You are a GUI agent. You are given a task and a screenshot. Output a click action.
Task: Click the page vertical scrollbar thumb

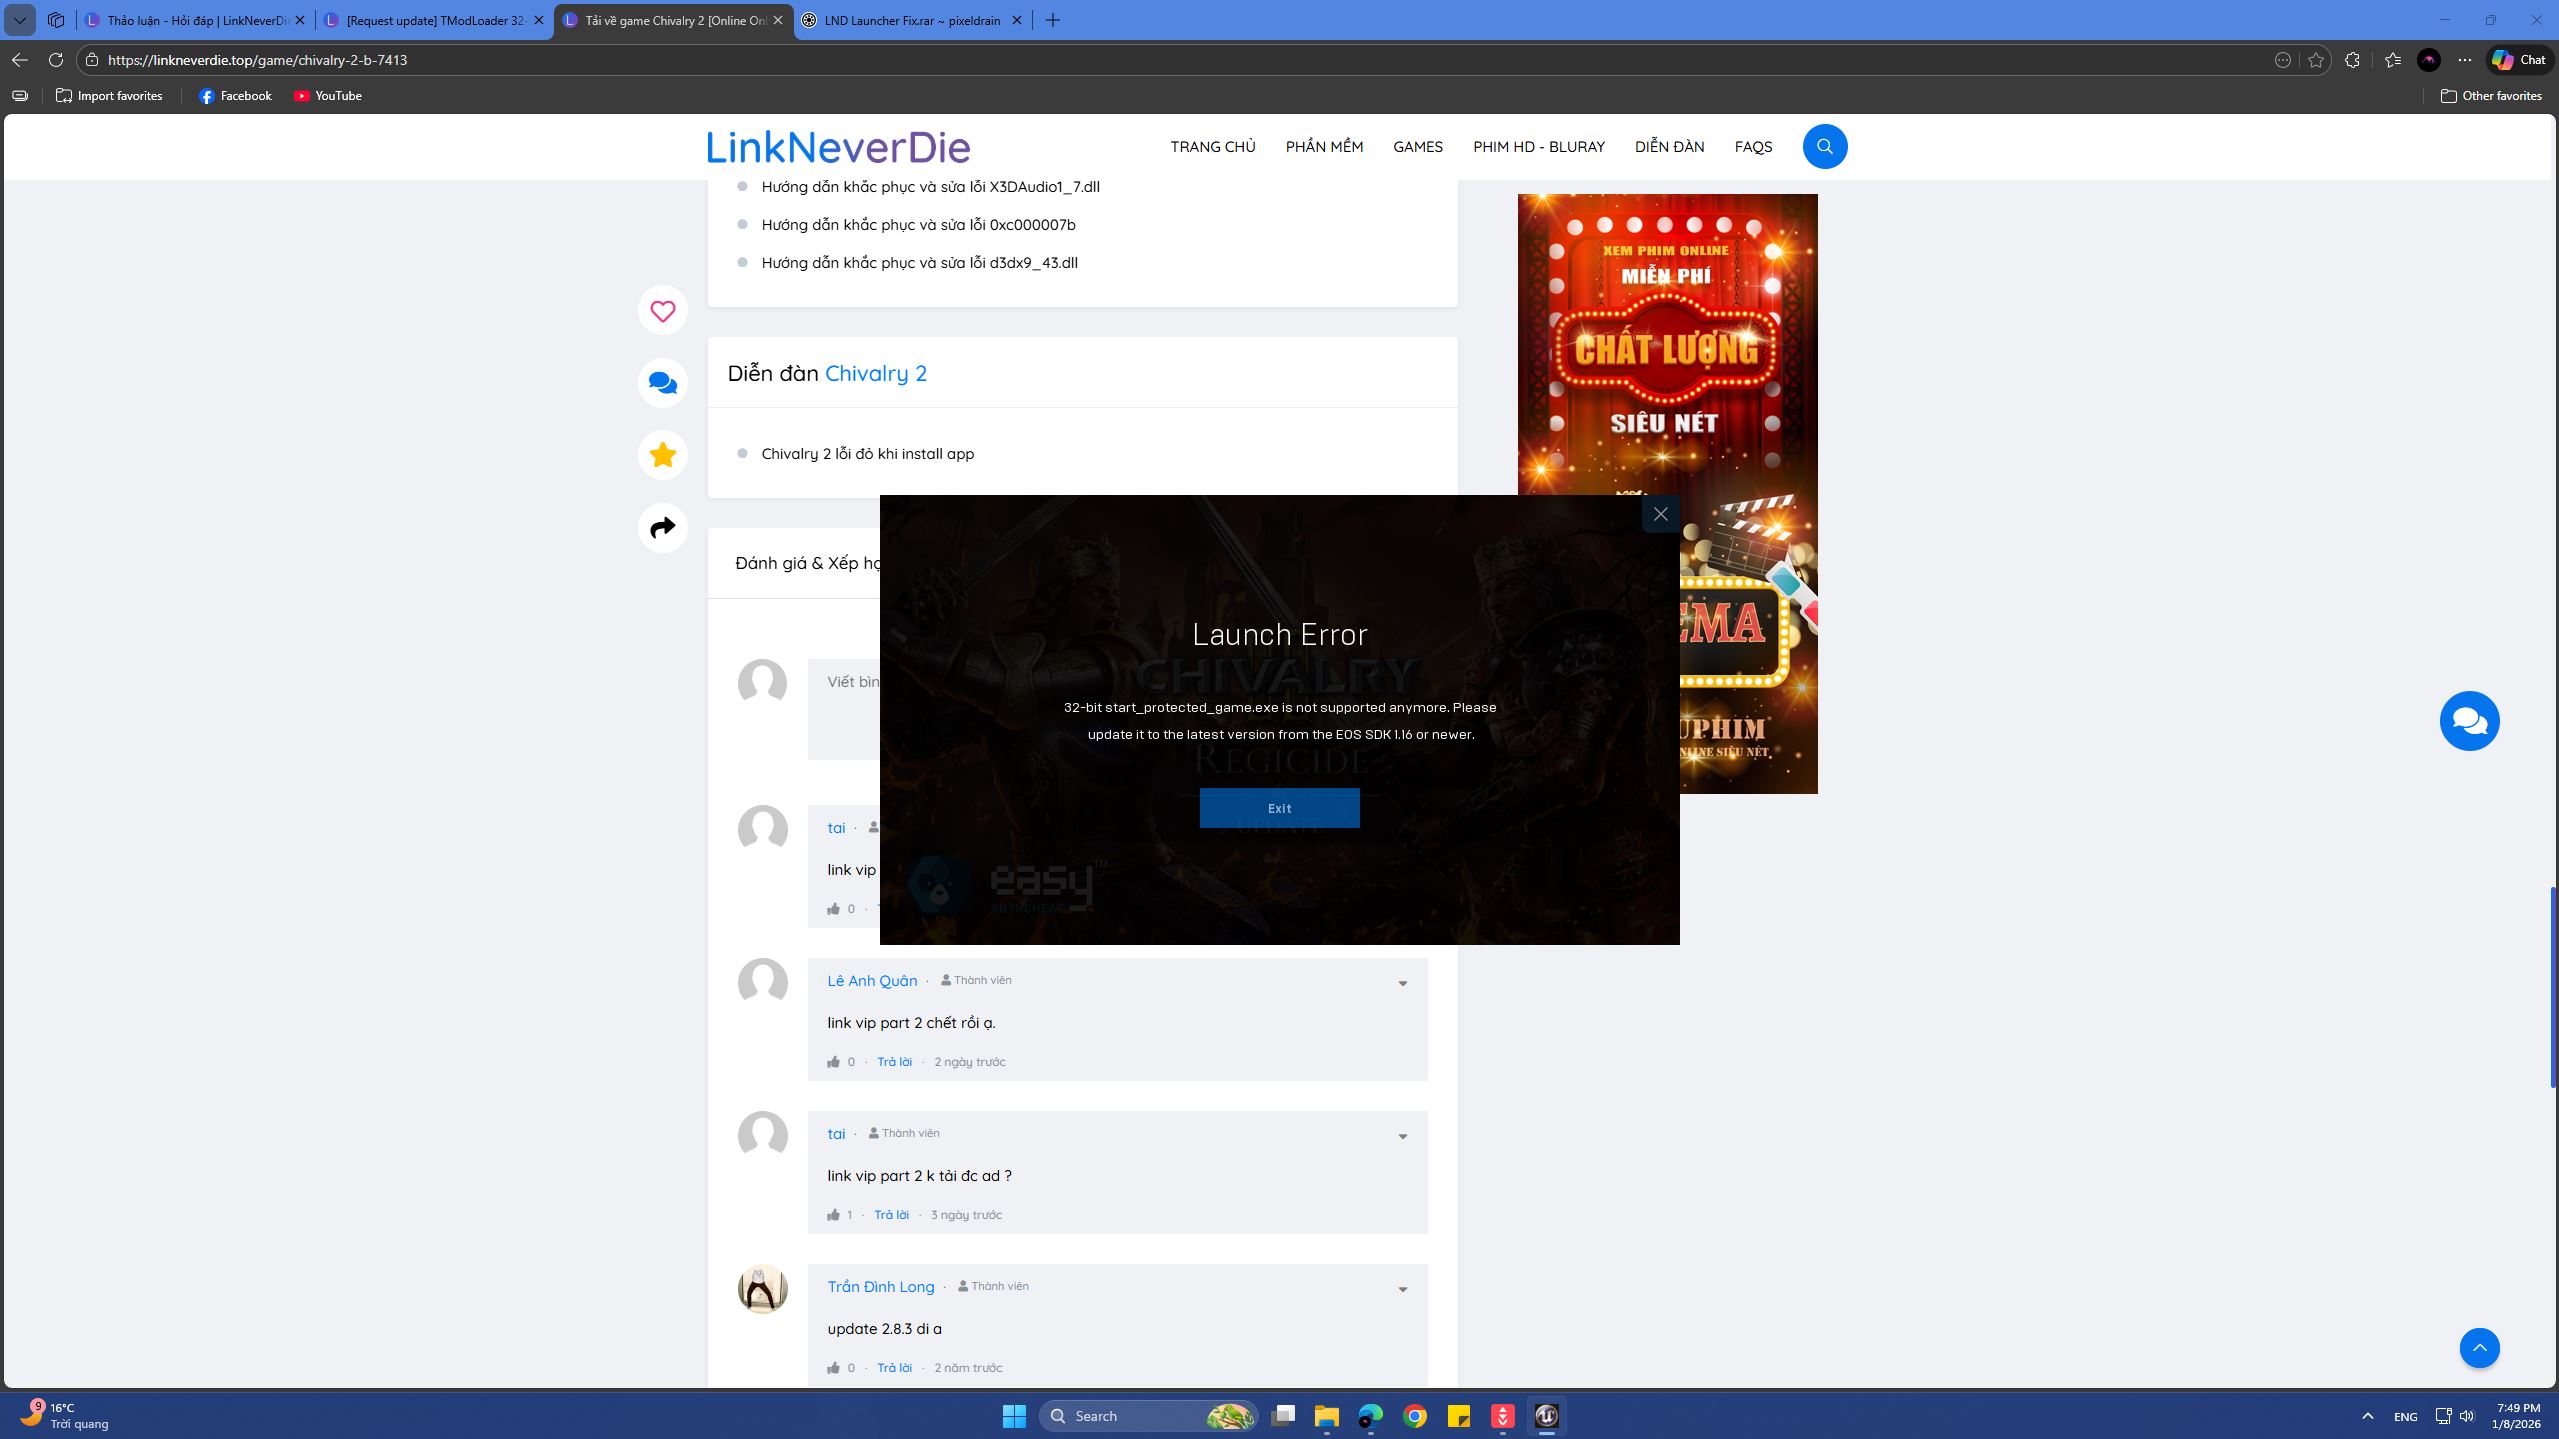(2552, 986)
